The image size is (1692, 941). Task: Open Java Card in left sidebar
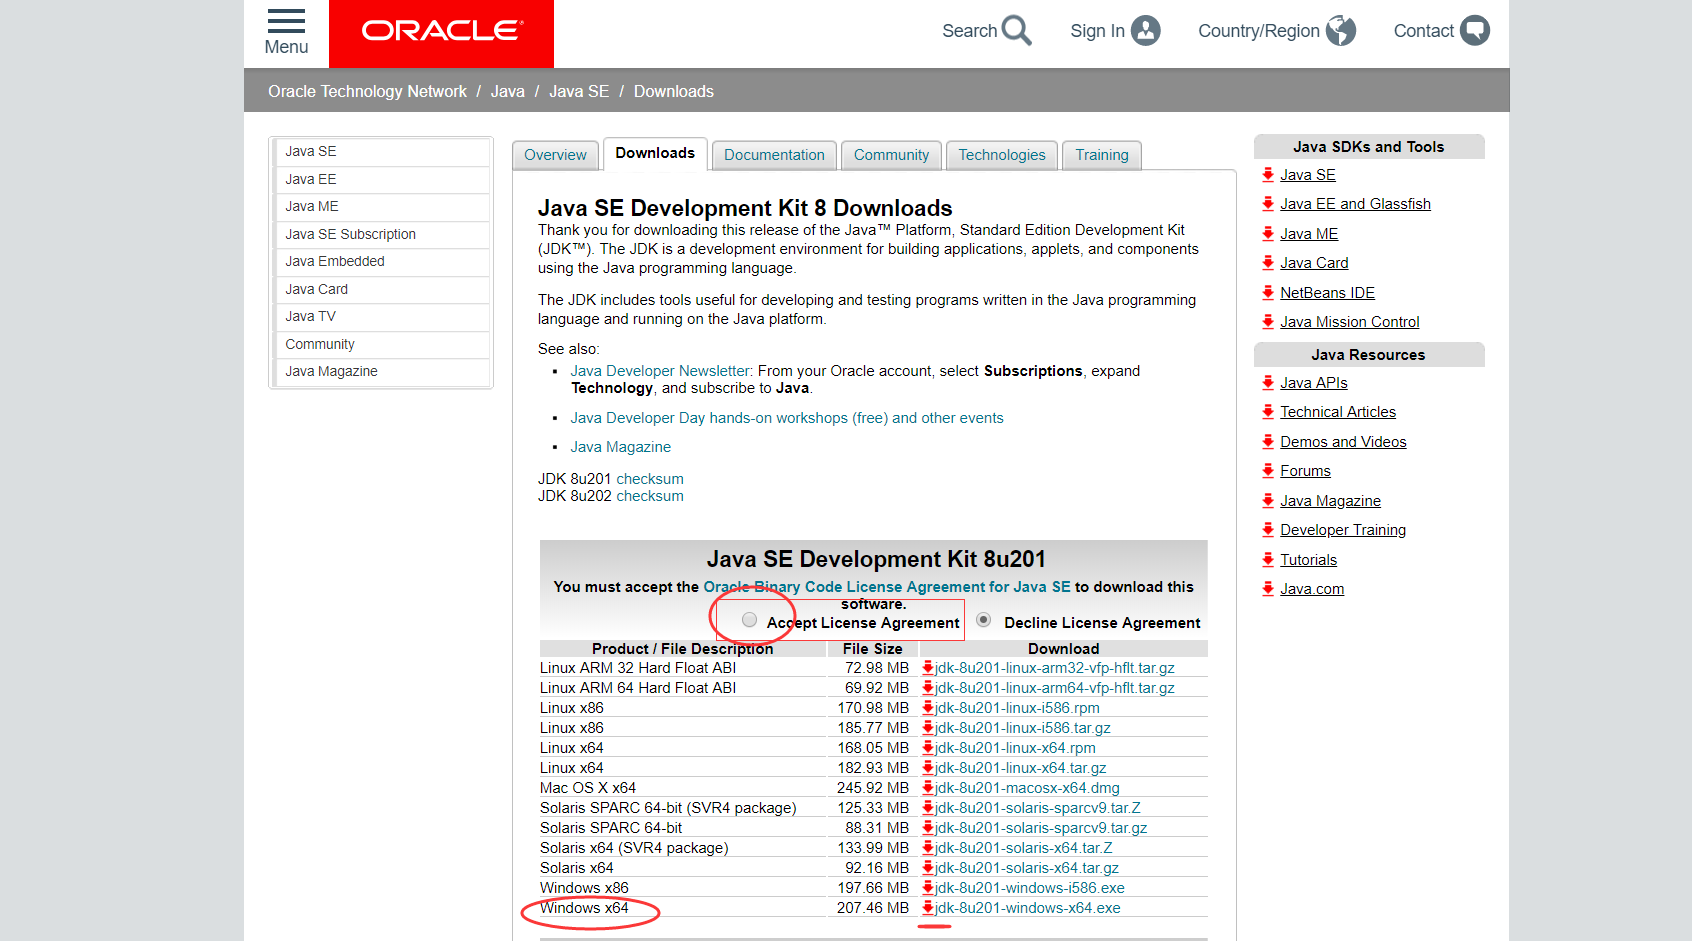(x=382, y=290)
